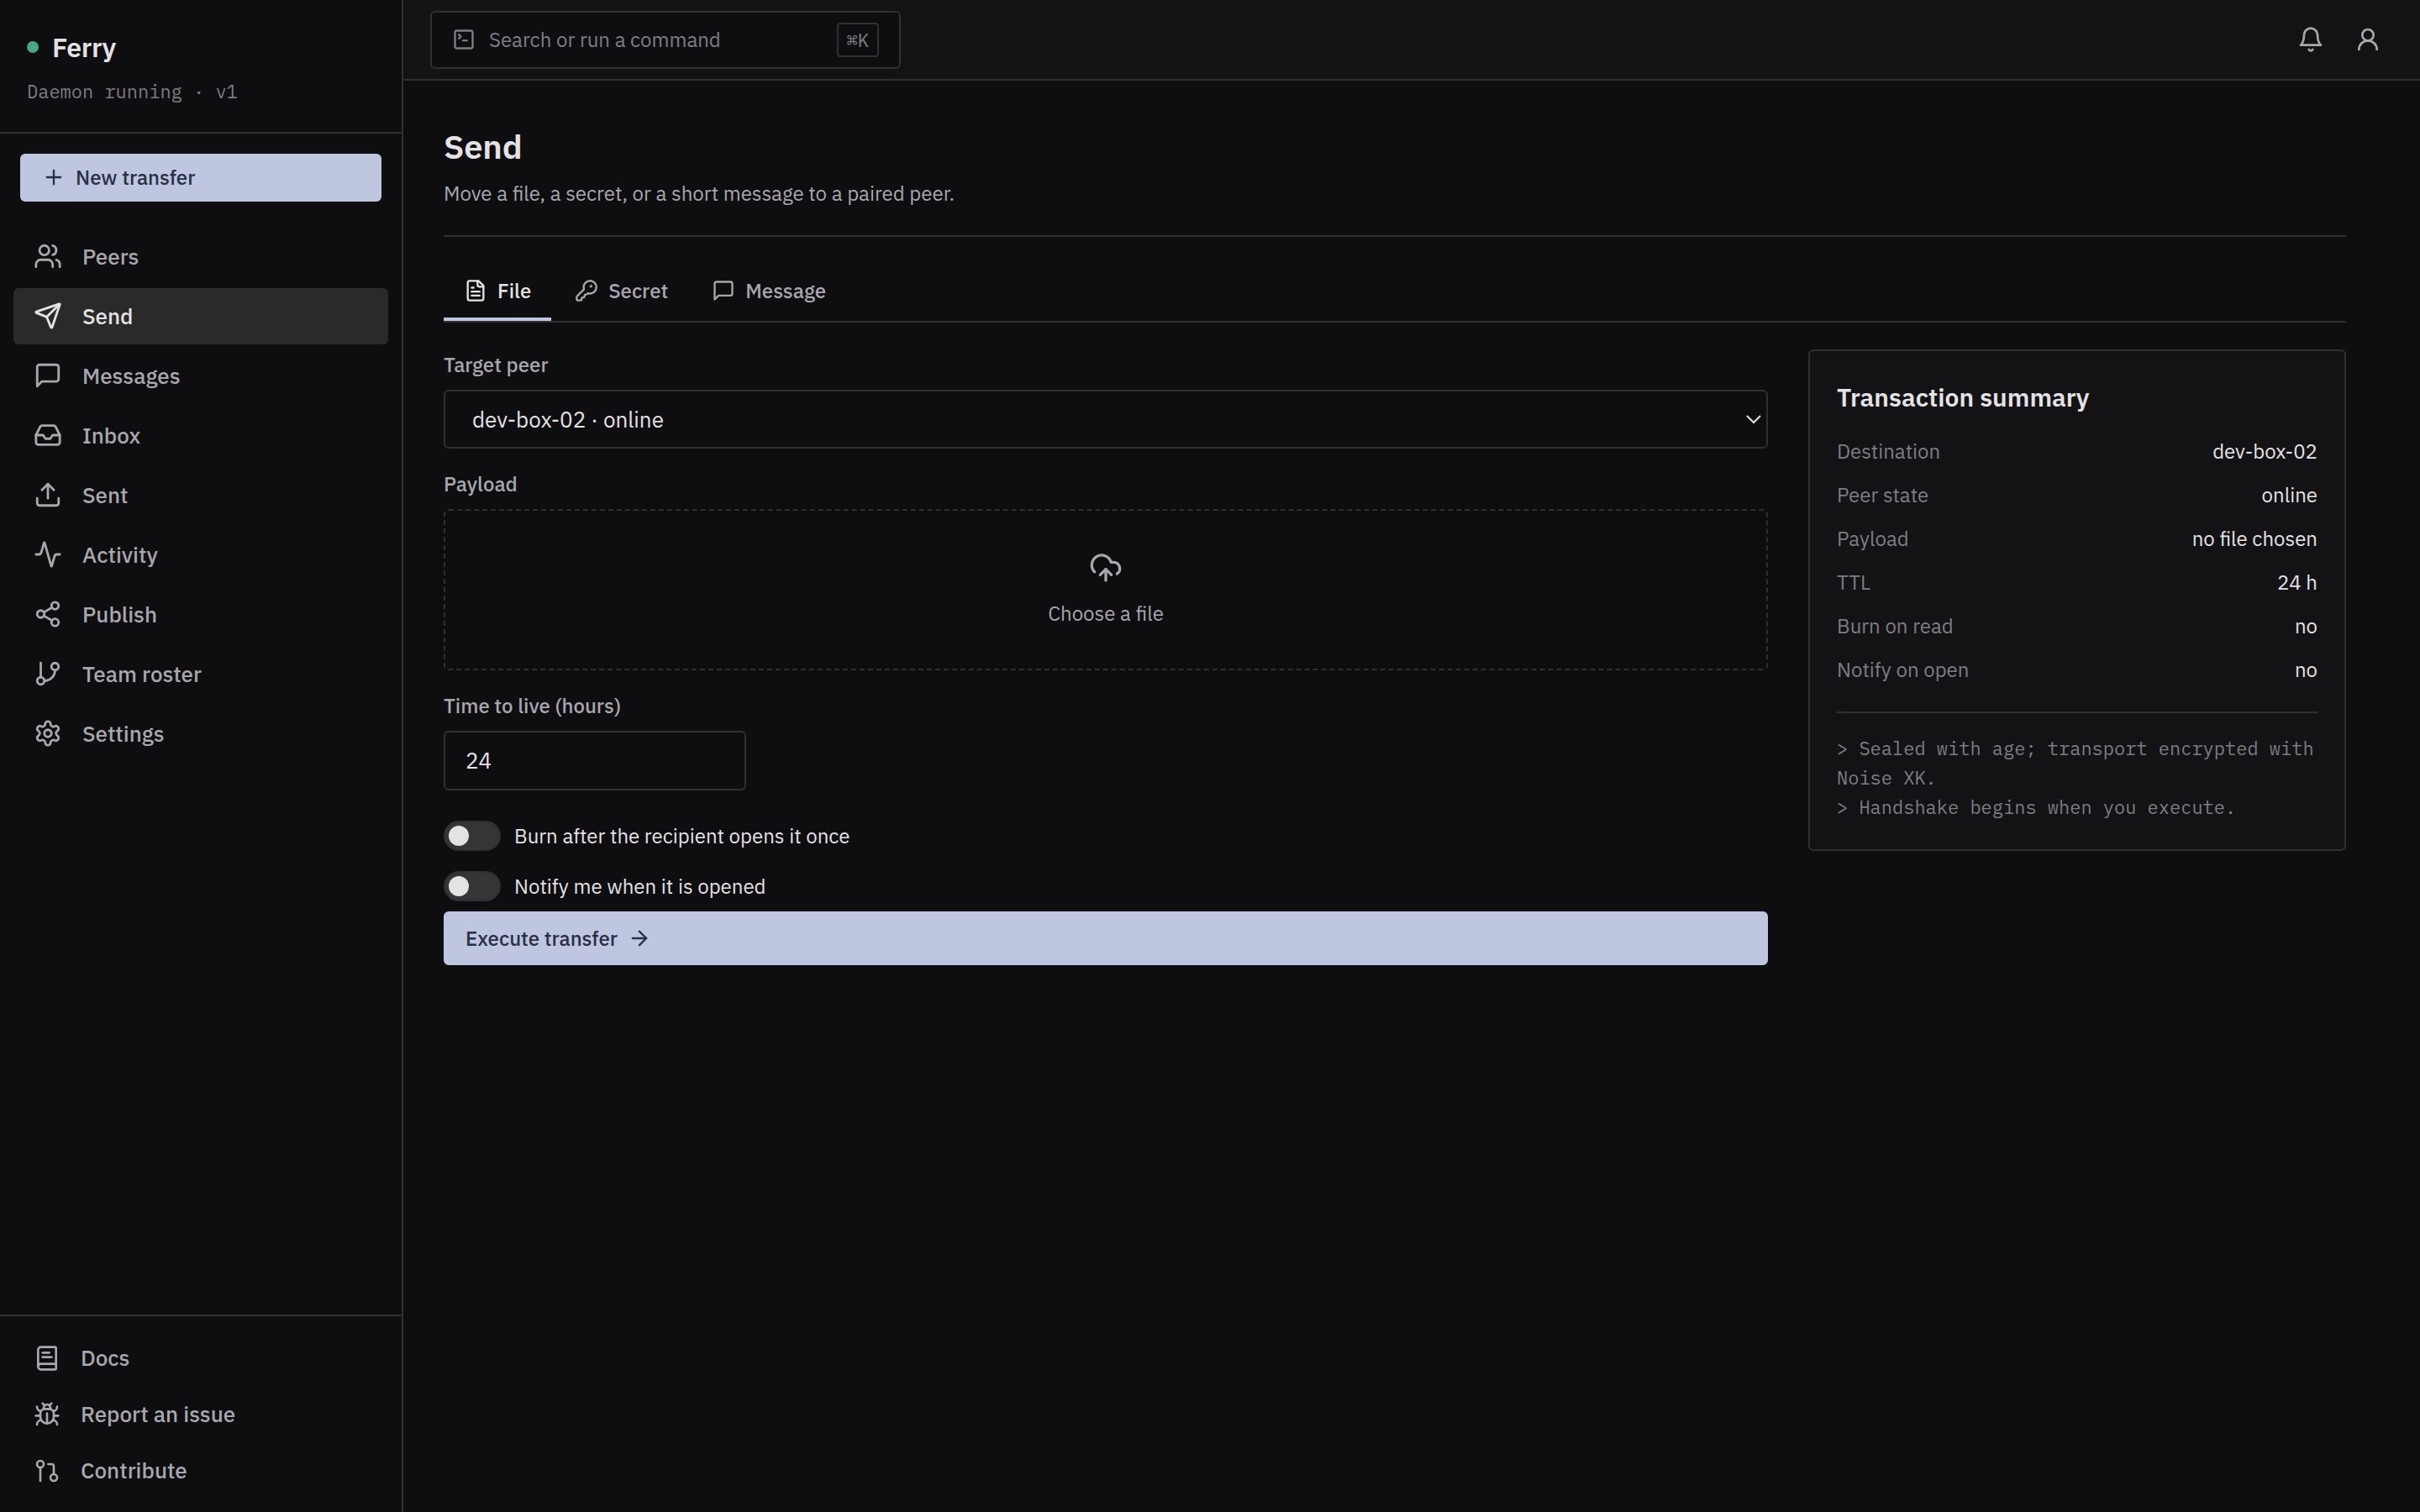
Task: Click the Peers icon in sidebar
Action: click(48, 257)
